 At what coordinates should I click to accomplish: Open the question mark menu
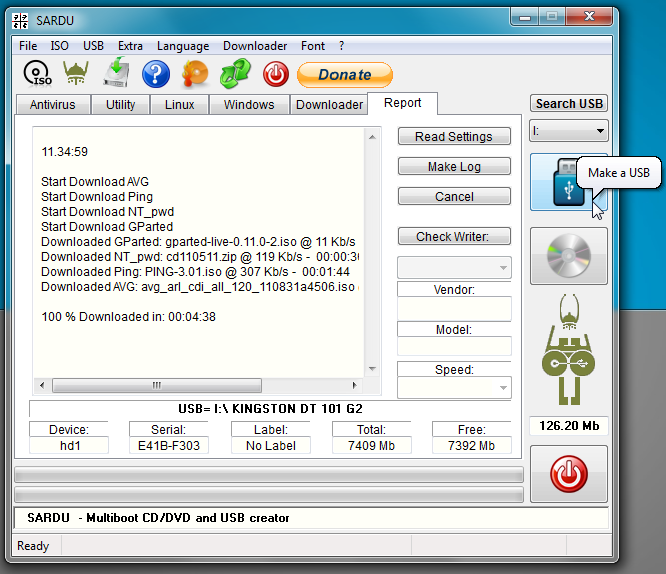341,46
